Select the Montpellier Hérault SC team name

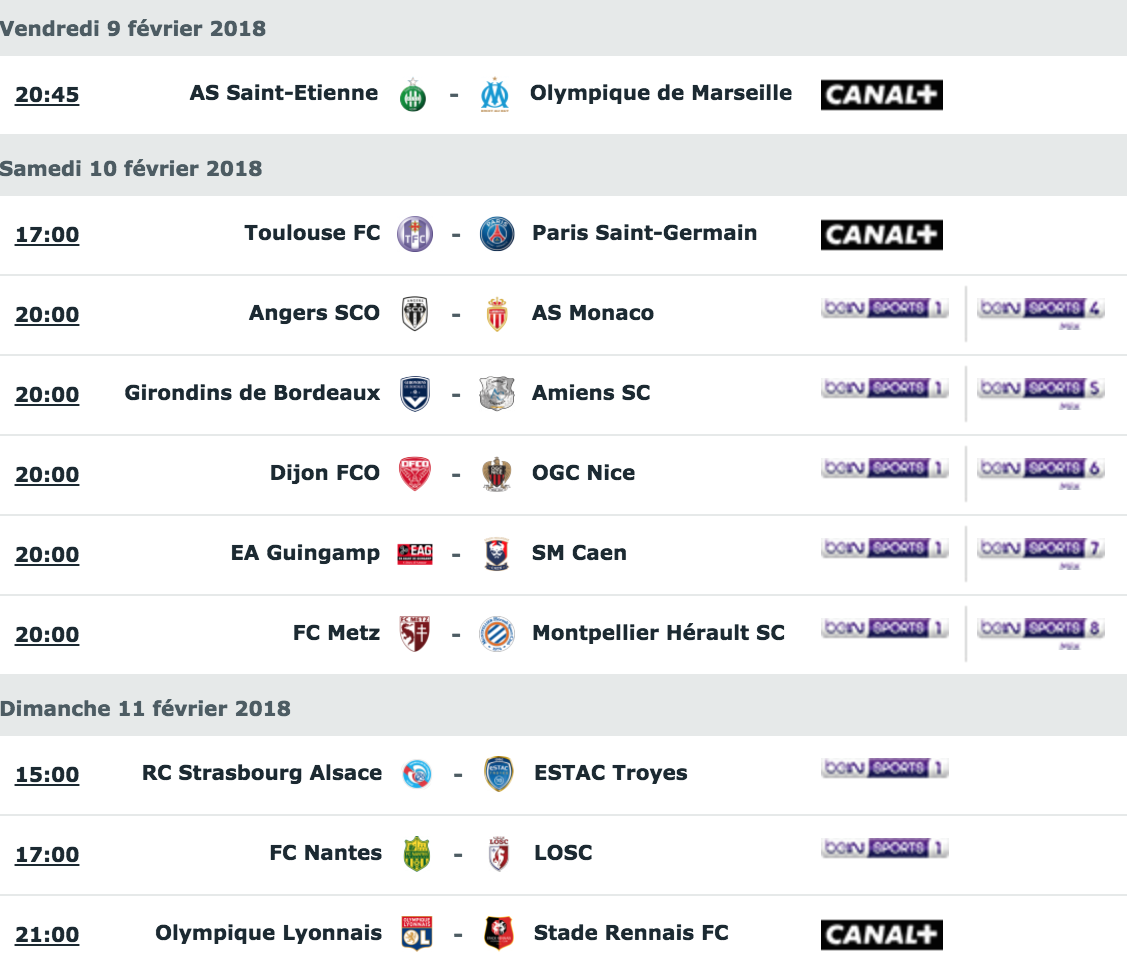pyautogui.click(x=658, y=633)
